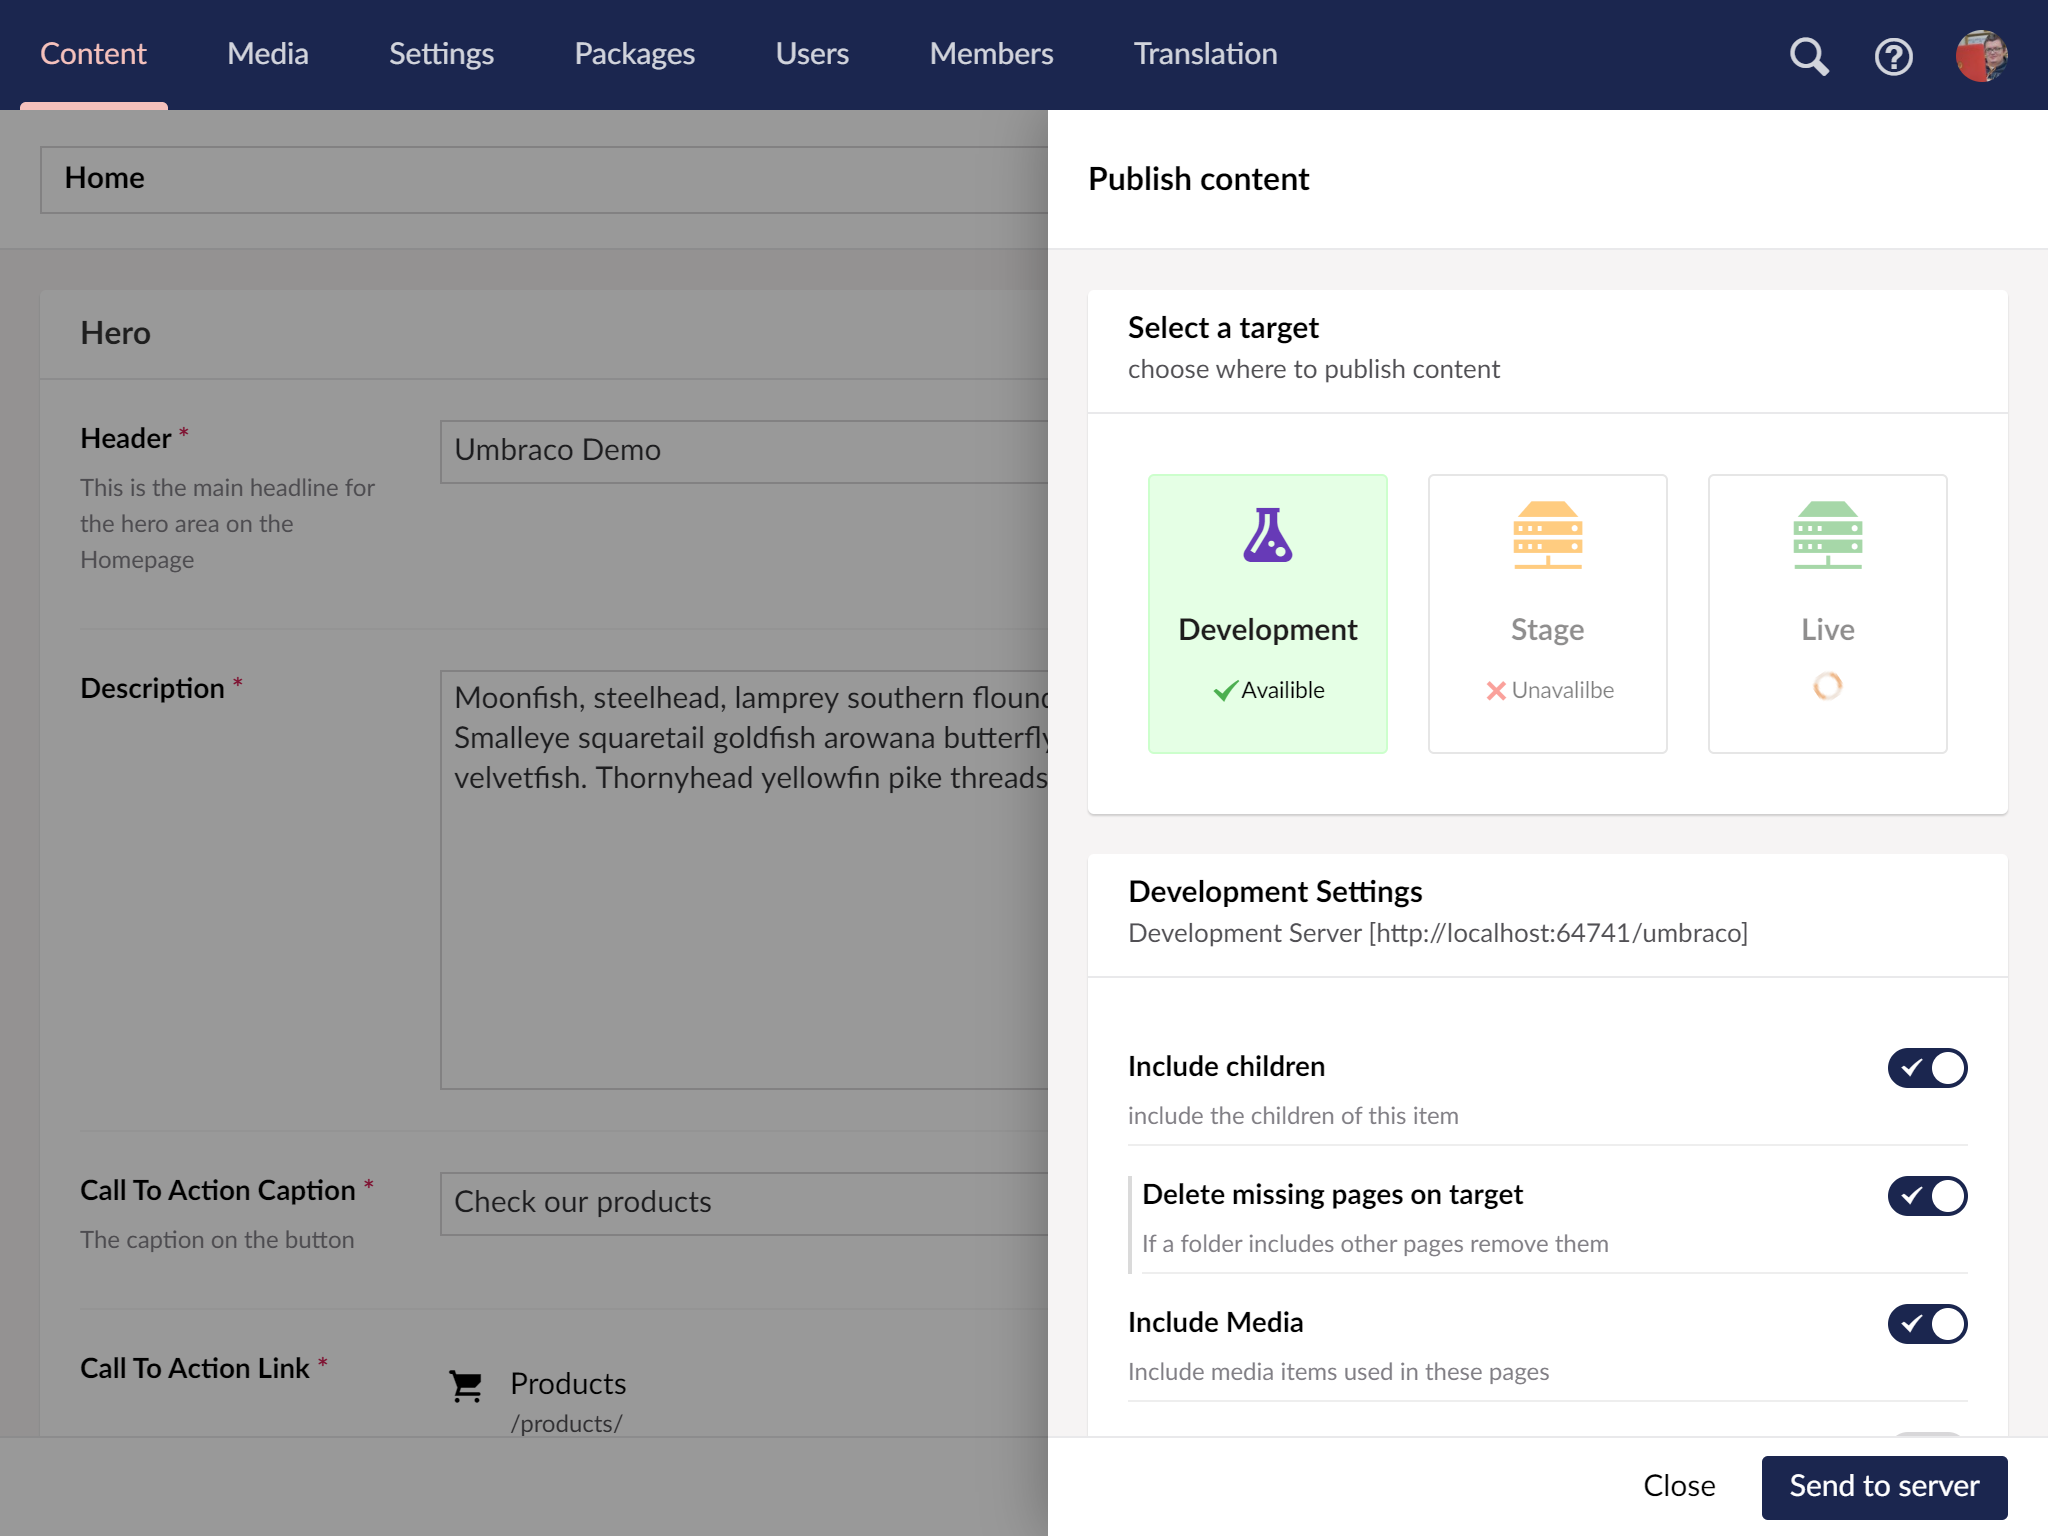Turn off Include Media switch

[x=1927, y=1324]
